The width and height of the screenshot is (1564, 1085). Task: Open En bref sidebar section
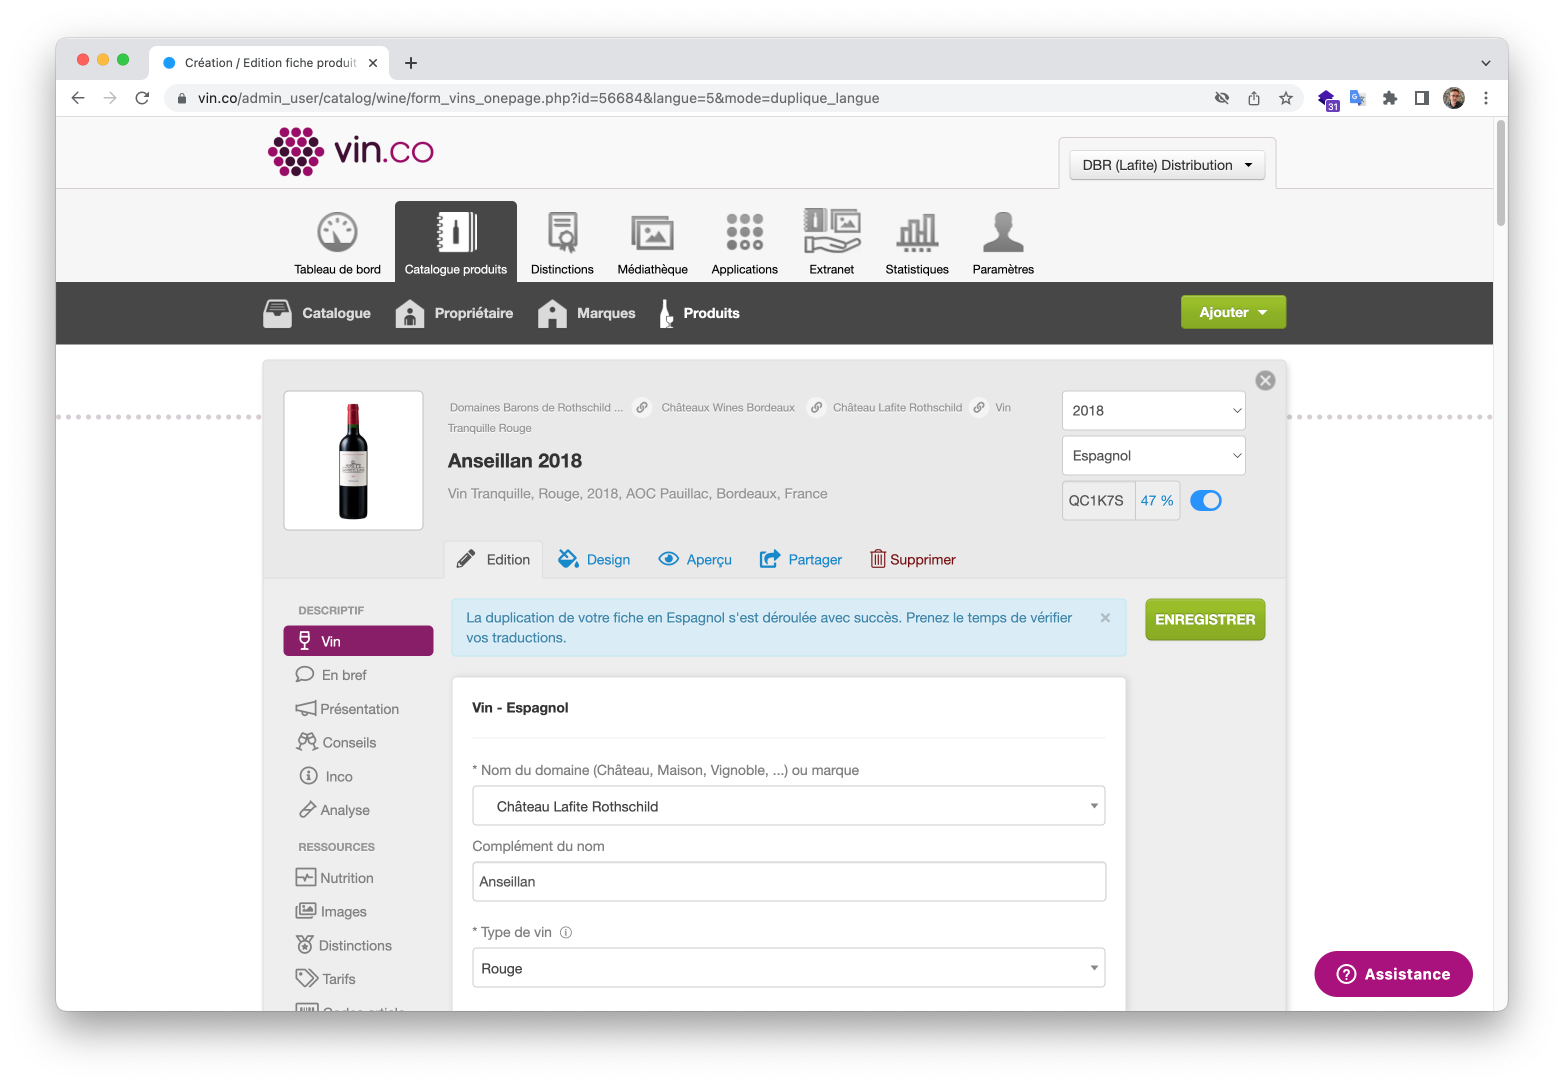pyautogui.click(x=332, y=675)
